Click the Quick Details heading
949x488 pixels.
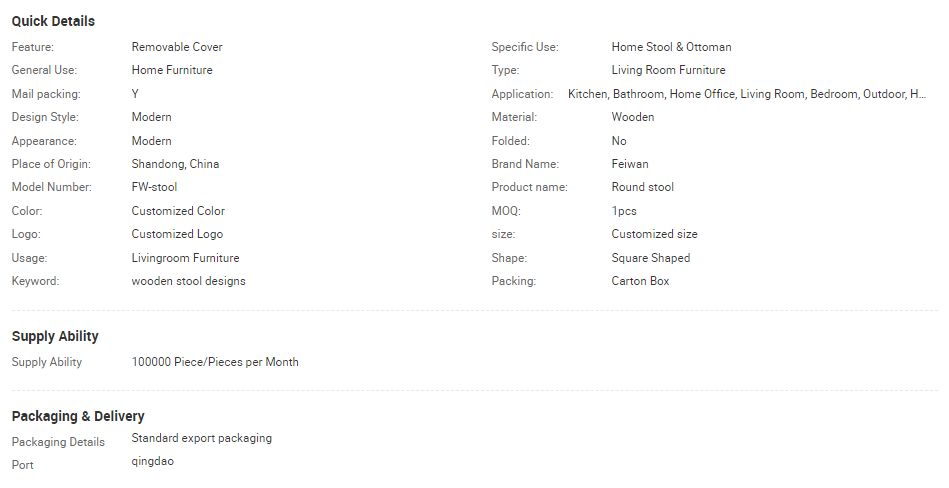(x=53, y=21)
